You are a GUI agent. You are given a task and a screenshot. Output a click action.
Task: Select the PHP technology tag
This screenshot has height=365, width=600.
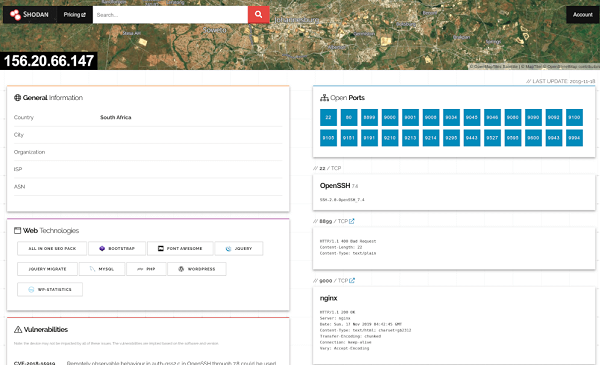pyautogui.click(x=146, y=269)
